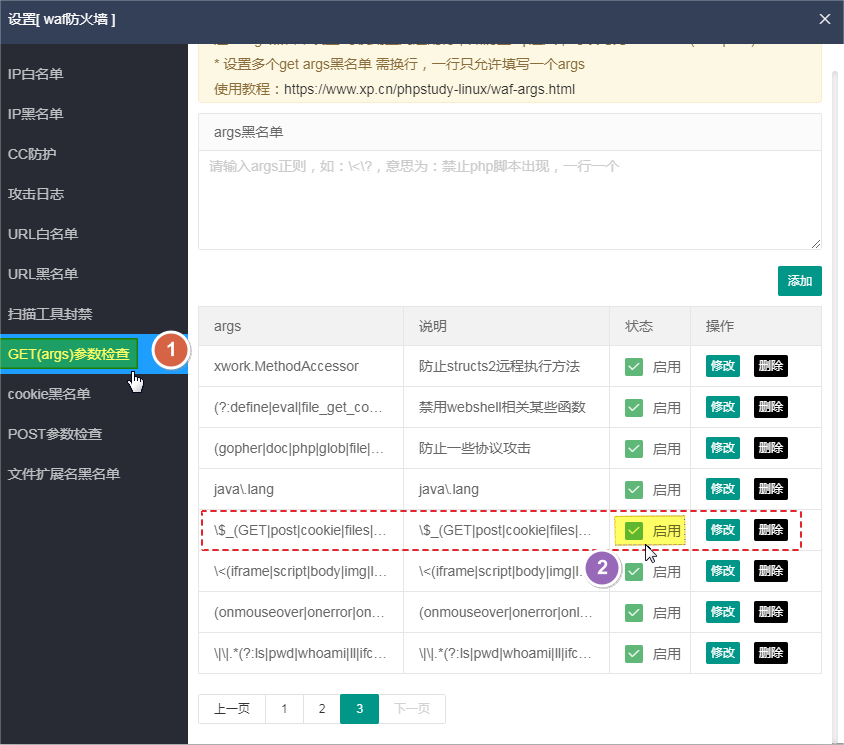Click the args column header

click(x=301, y=326)
